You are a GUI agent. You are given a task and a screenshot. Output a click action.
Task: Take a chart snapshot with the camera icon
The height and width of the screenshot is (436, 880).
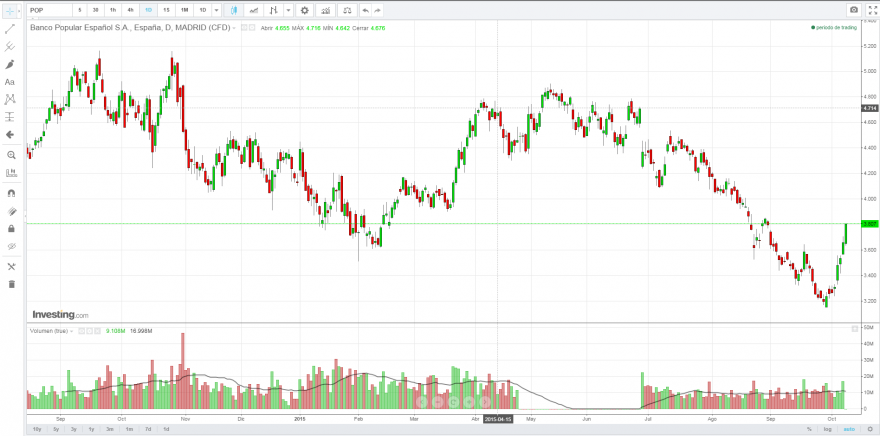[x=854, y=10]
